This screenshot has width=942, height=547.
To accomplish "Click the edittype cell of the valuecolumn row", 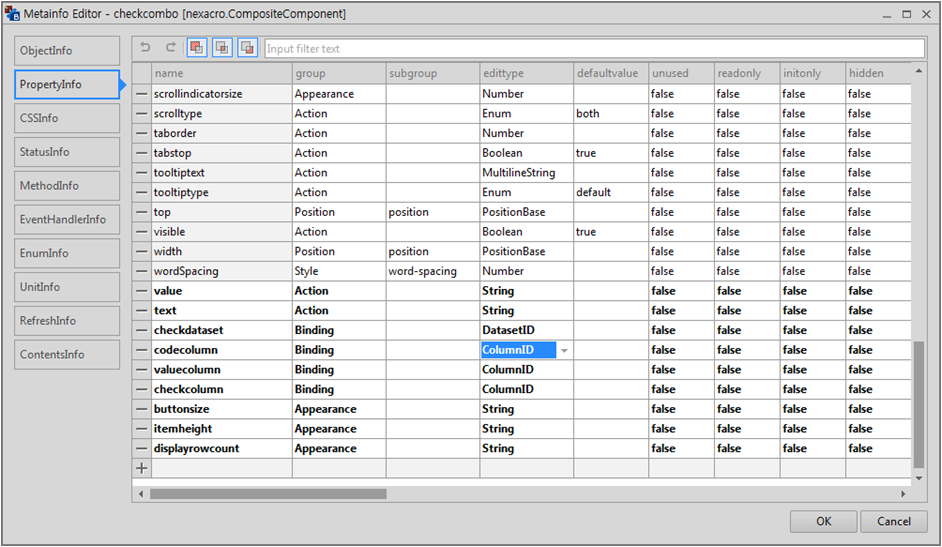I will tap(526, 370).
